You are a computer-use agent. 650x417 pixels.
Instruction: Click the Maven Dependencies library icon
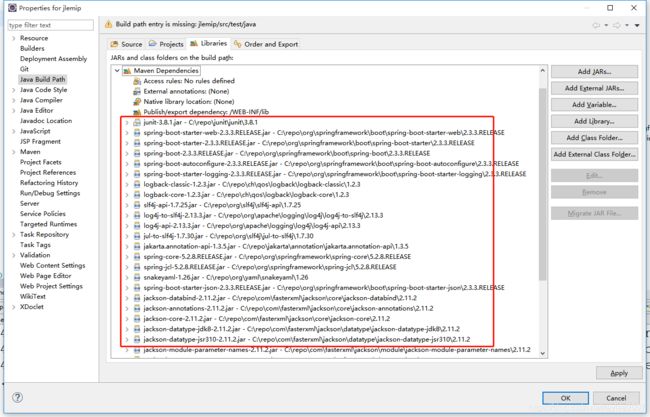point(127,71)
